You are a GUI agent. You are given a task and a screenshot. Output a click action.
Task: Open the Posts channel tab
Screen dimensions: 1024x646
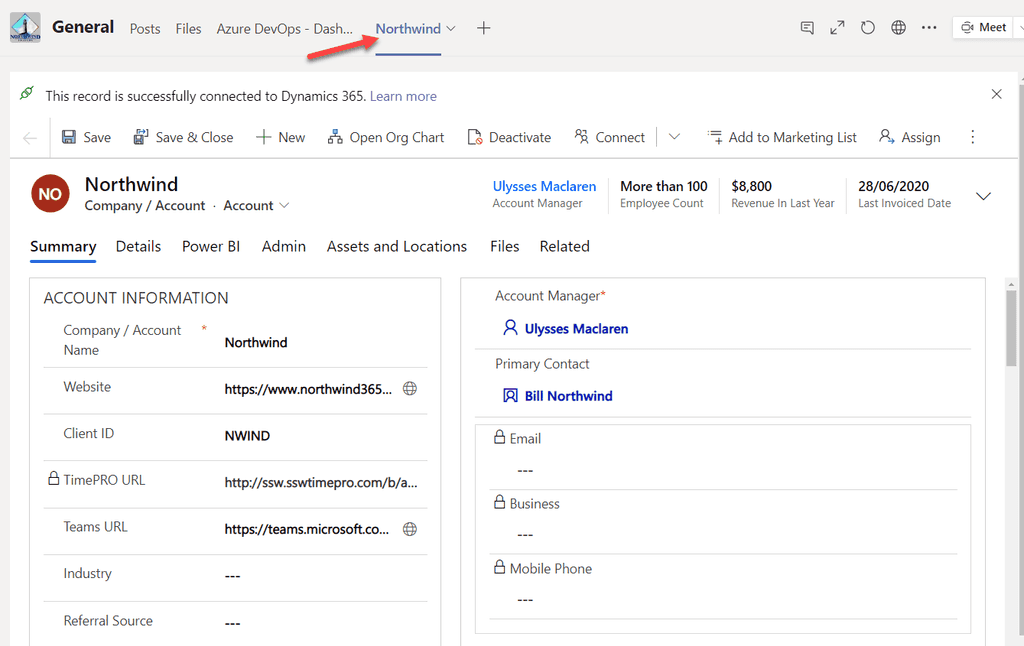[x=145, y=29]
